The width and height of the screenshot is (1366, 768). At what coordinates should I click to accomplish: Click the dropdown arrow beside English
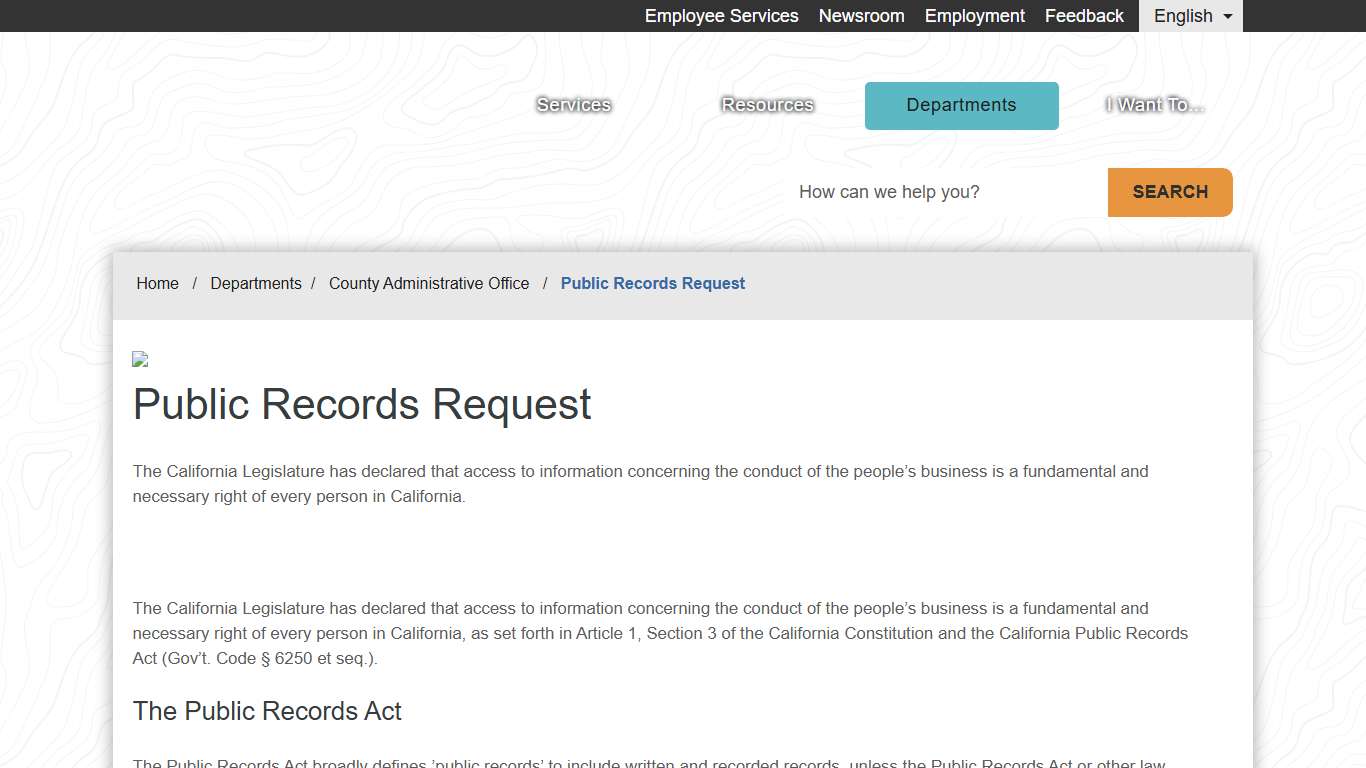1228,16
